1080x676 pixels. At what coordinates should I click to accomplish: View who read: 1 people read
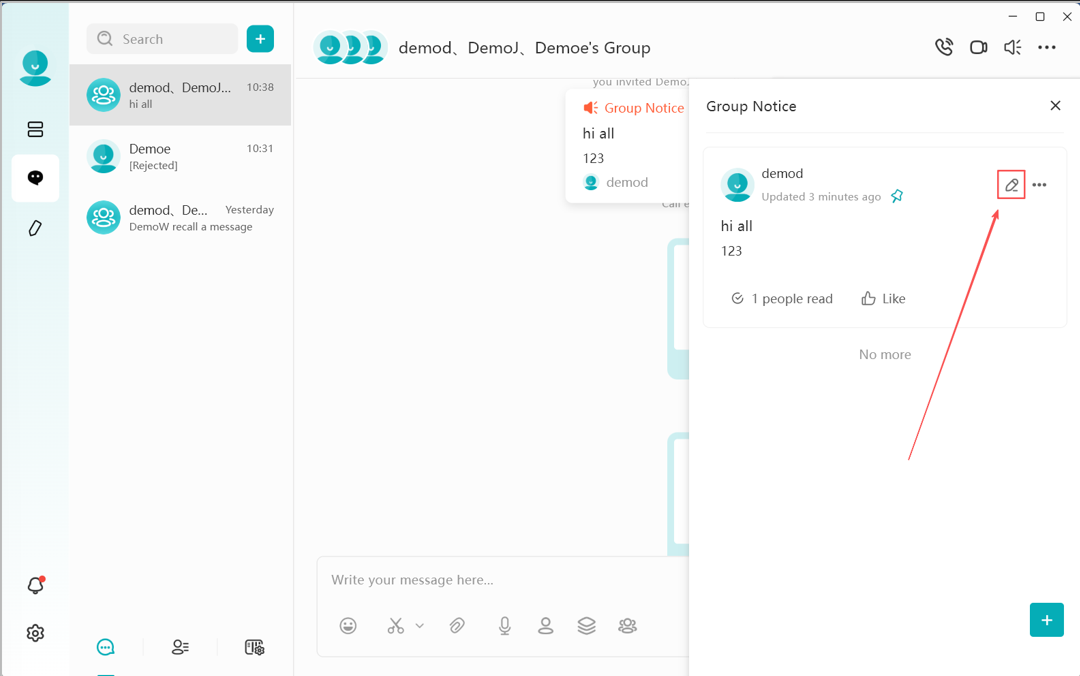tap(782, 298)
